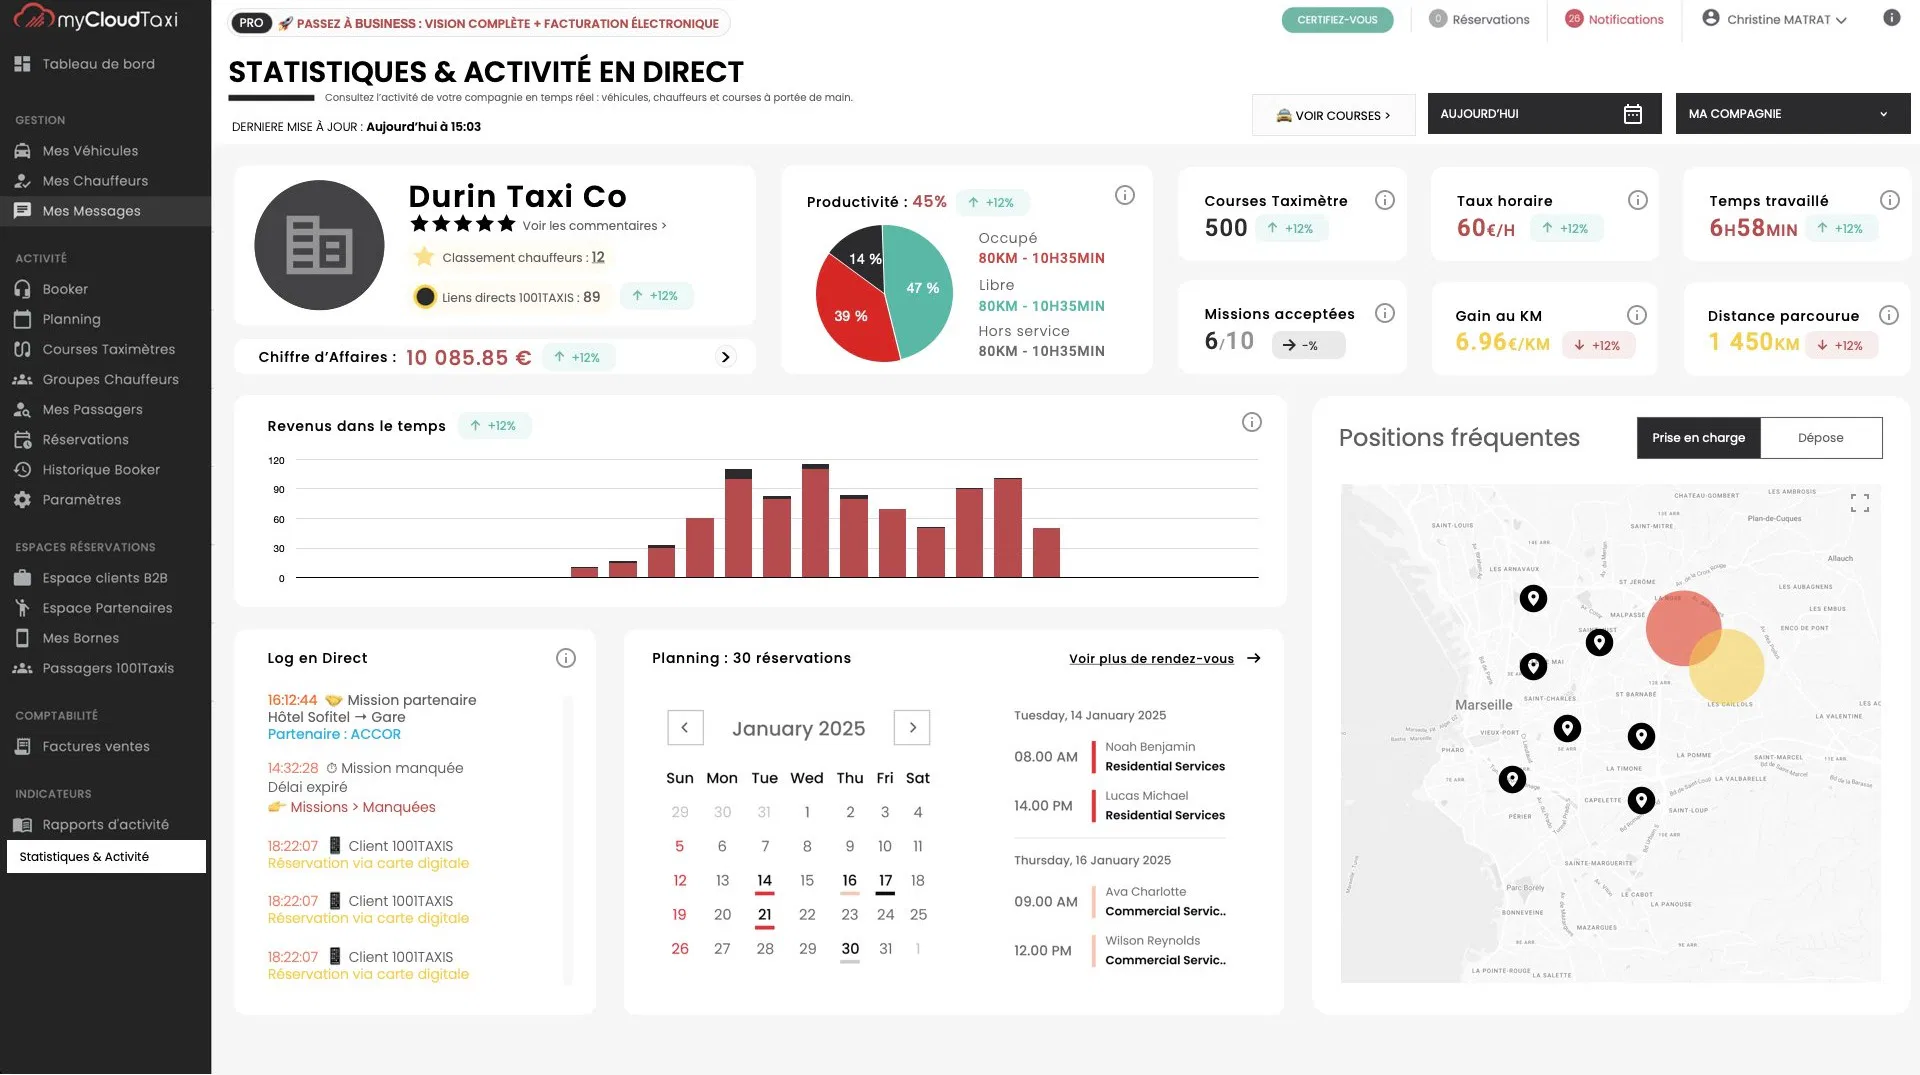Image resolution: width=1920 pixels, height=1075 pixels.
Task: Go to next month in calendar
Action: click(x=912, y=728)
